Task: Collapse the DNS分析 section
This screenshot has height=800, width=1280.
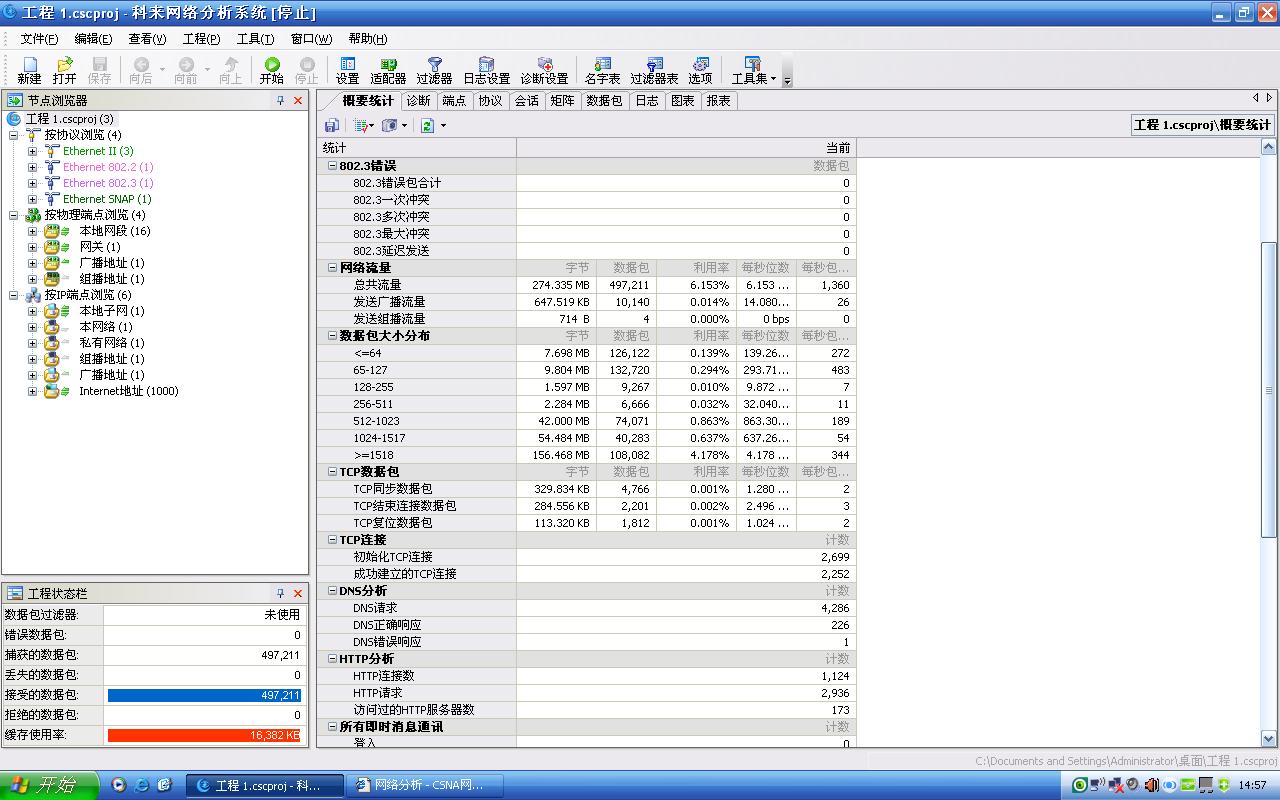Action: (x=332, y=591)
